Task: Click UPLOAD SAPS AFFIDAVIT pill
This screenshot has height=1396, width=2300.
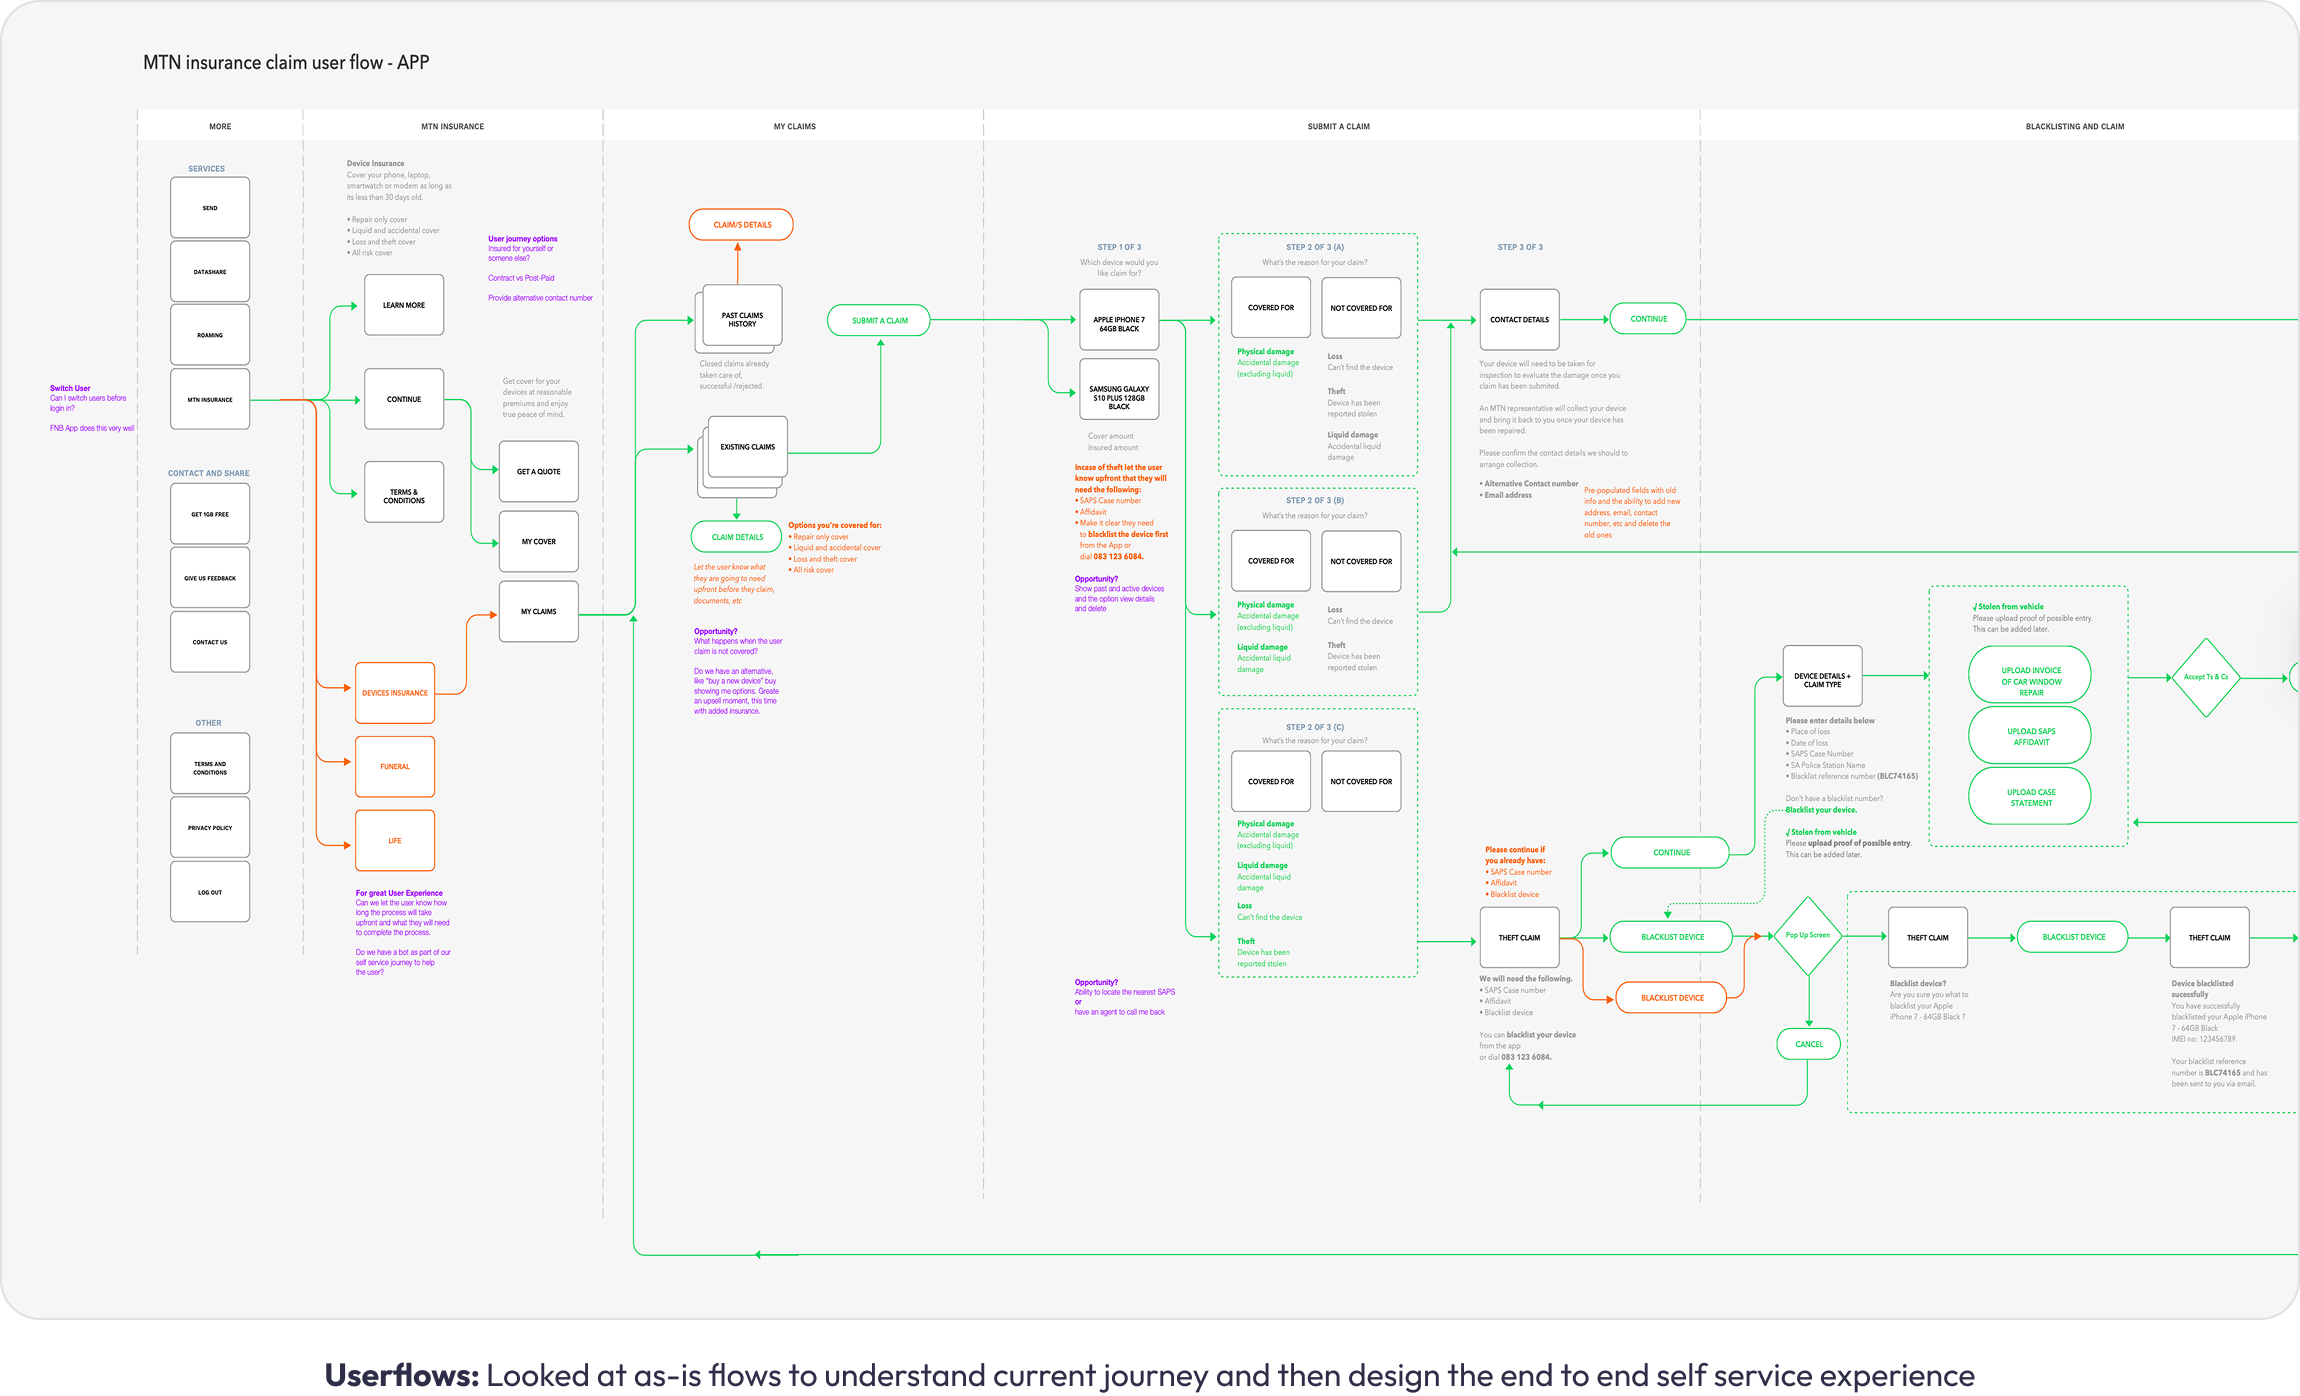Action: [x=2030, y=736]
